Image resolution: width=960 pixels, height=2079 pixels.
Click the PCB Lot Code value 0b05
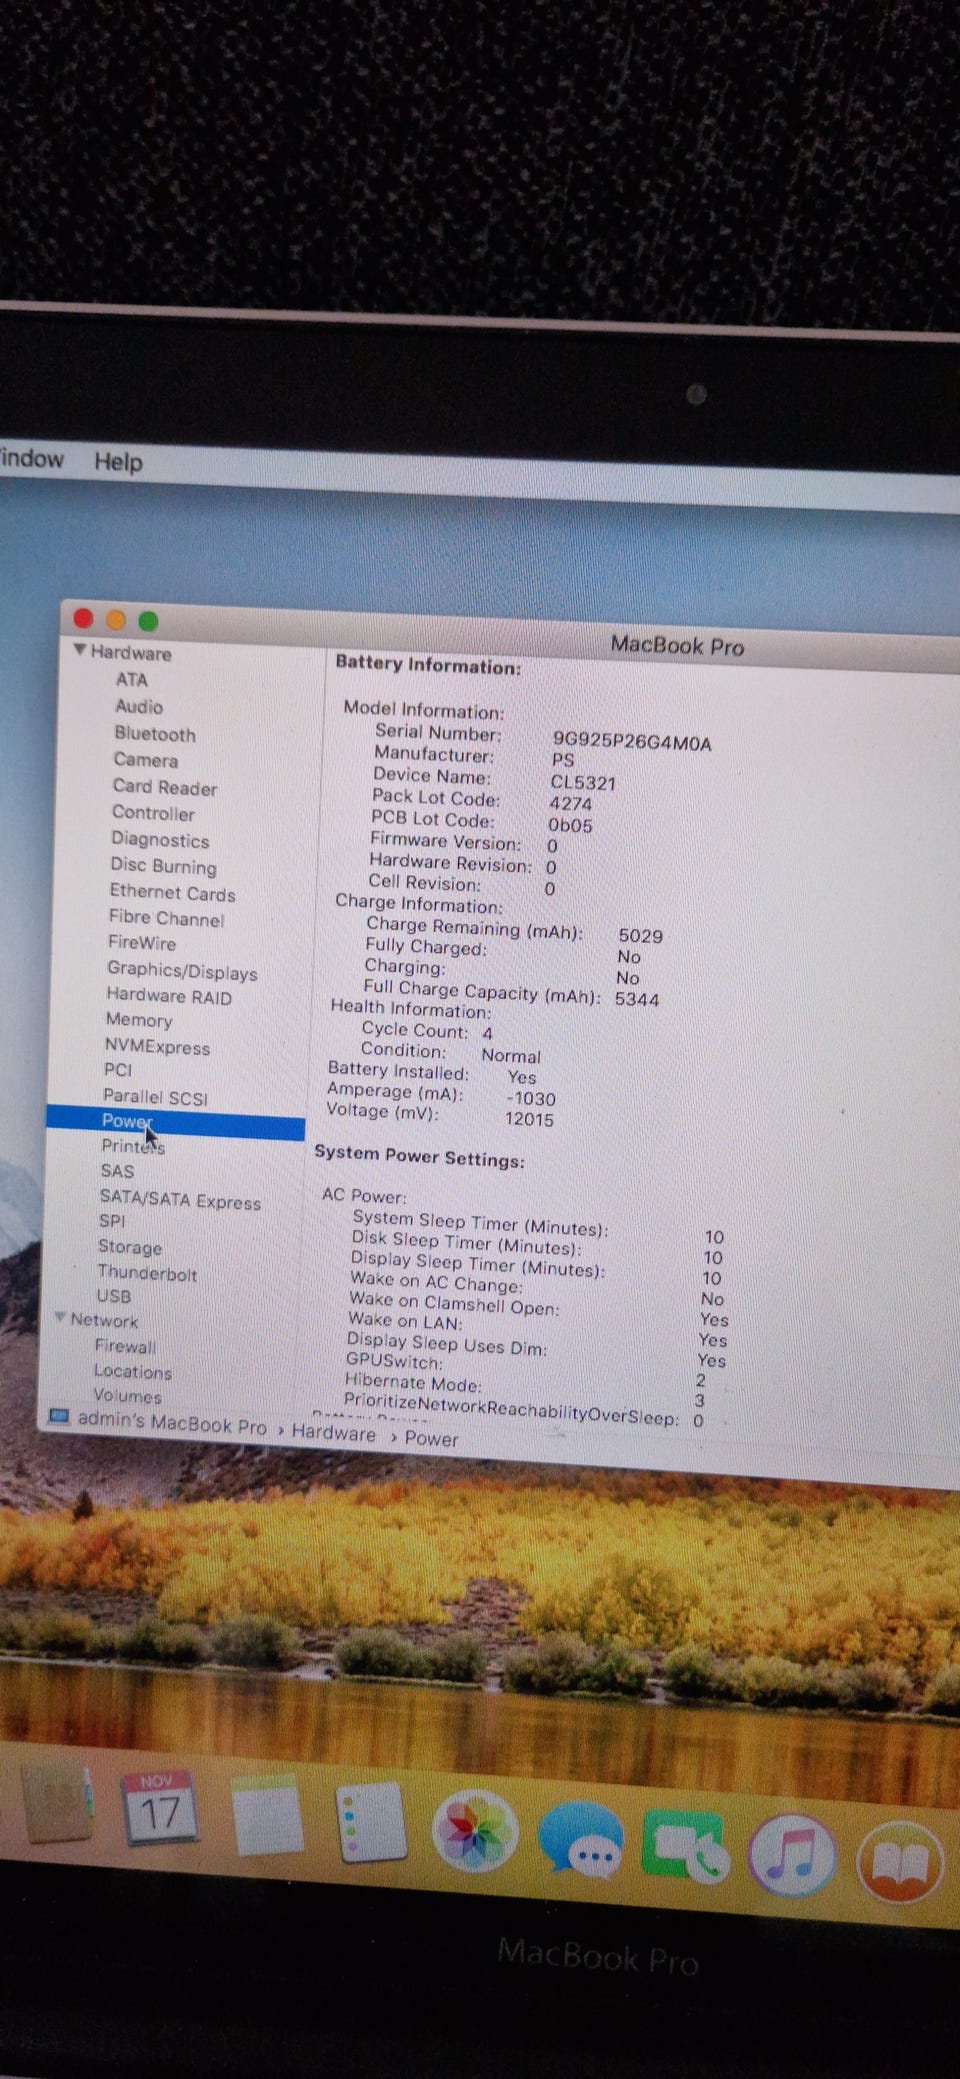tap(570, 825)
